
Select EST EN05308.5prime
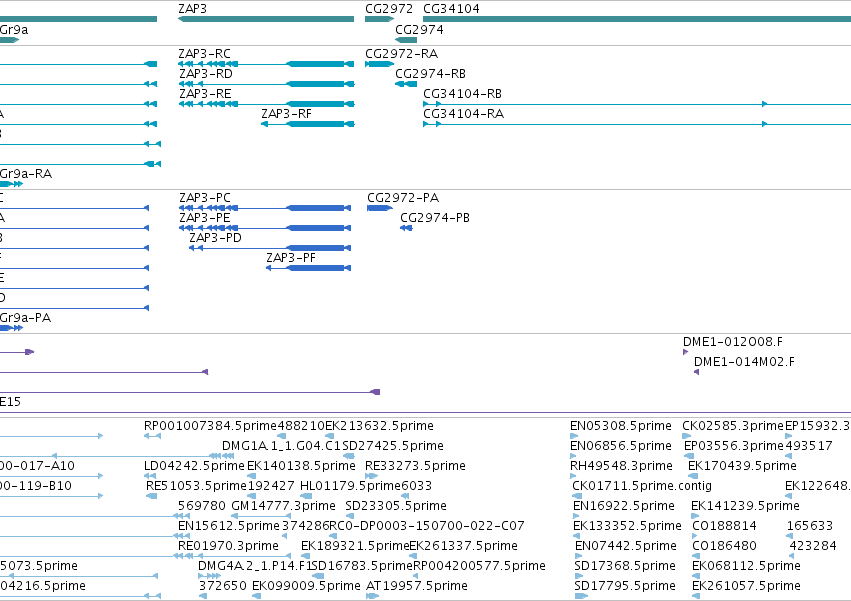pyautogui.click(x=621, y=426)
